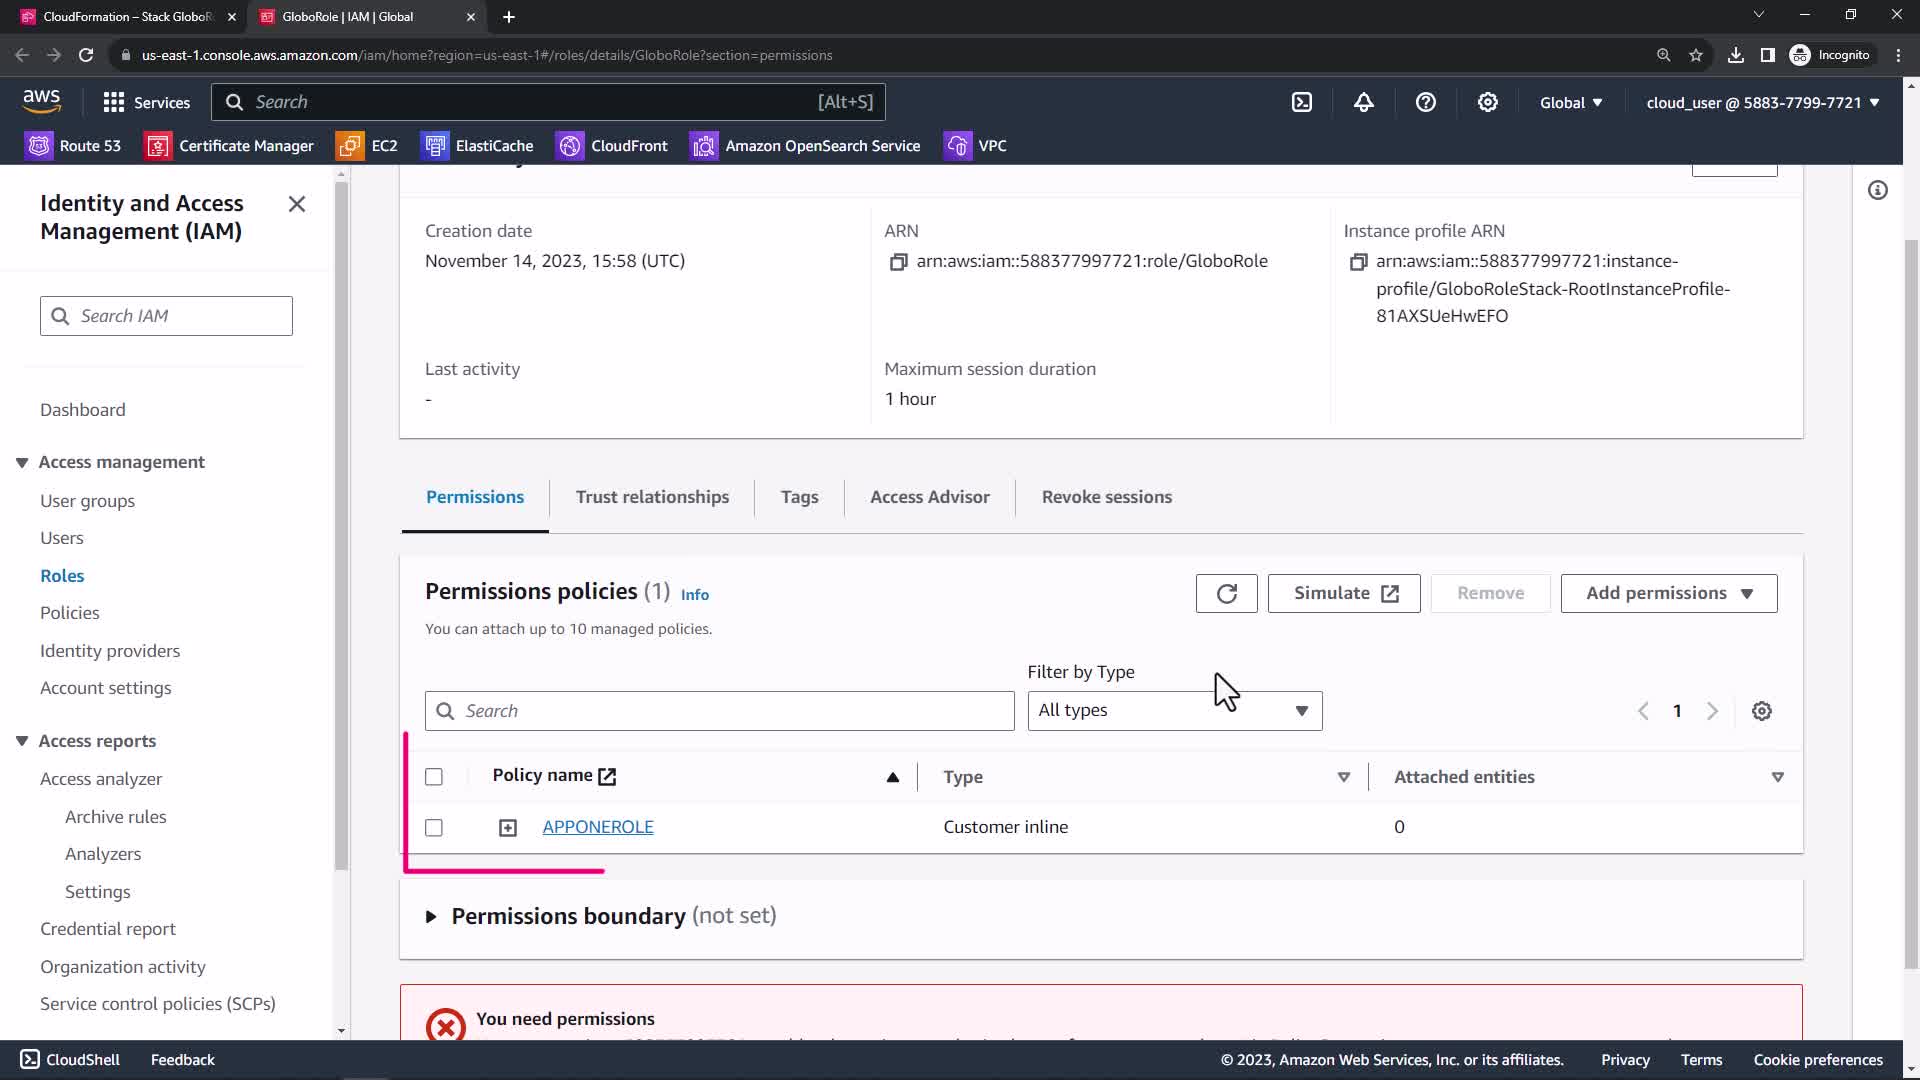Click the APPONEROLE policy link
This screenshot has height=1080, width=1920.
pyautogui.click(x=597, y=827)
